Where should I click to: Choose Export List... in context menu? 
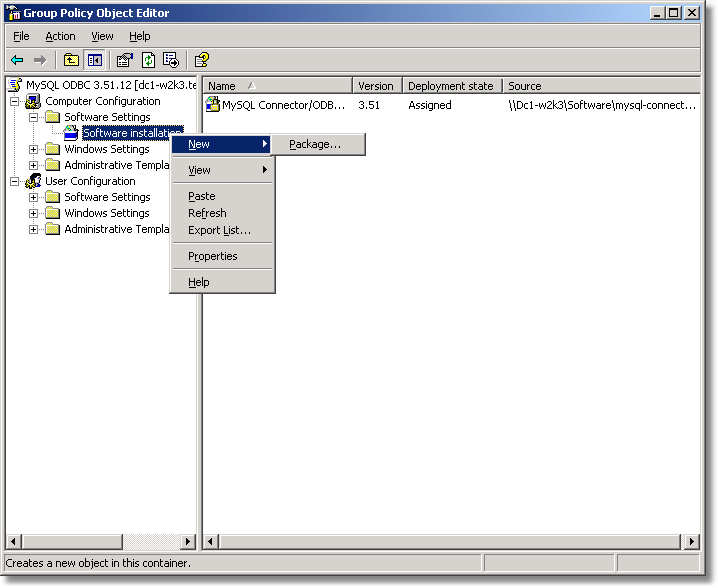[222, 230]
